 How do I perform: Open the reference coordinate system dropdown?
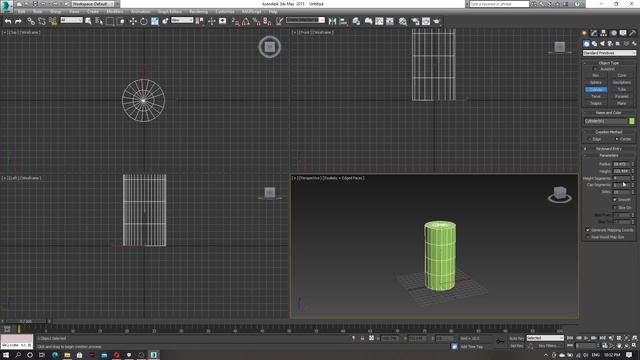pos(182,20)
